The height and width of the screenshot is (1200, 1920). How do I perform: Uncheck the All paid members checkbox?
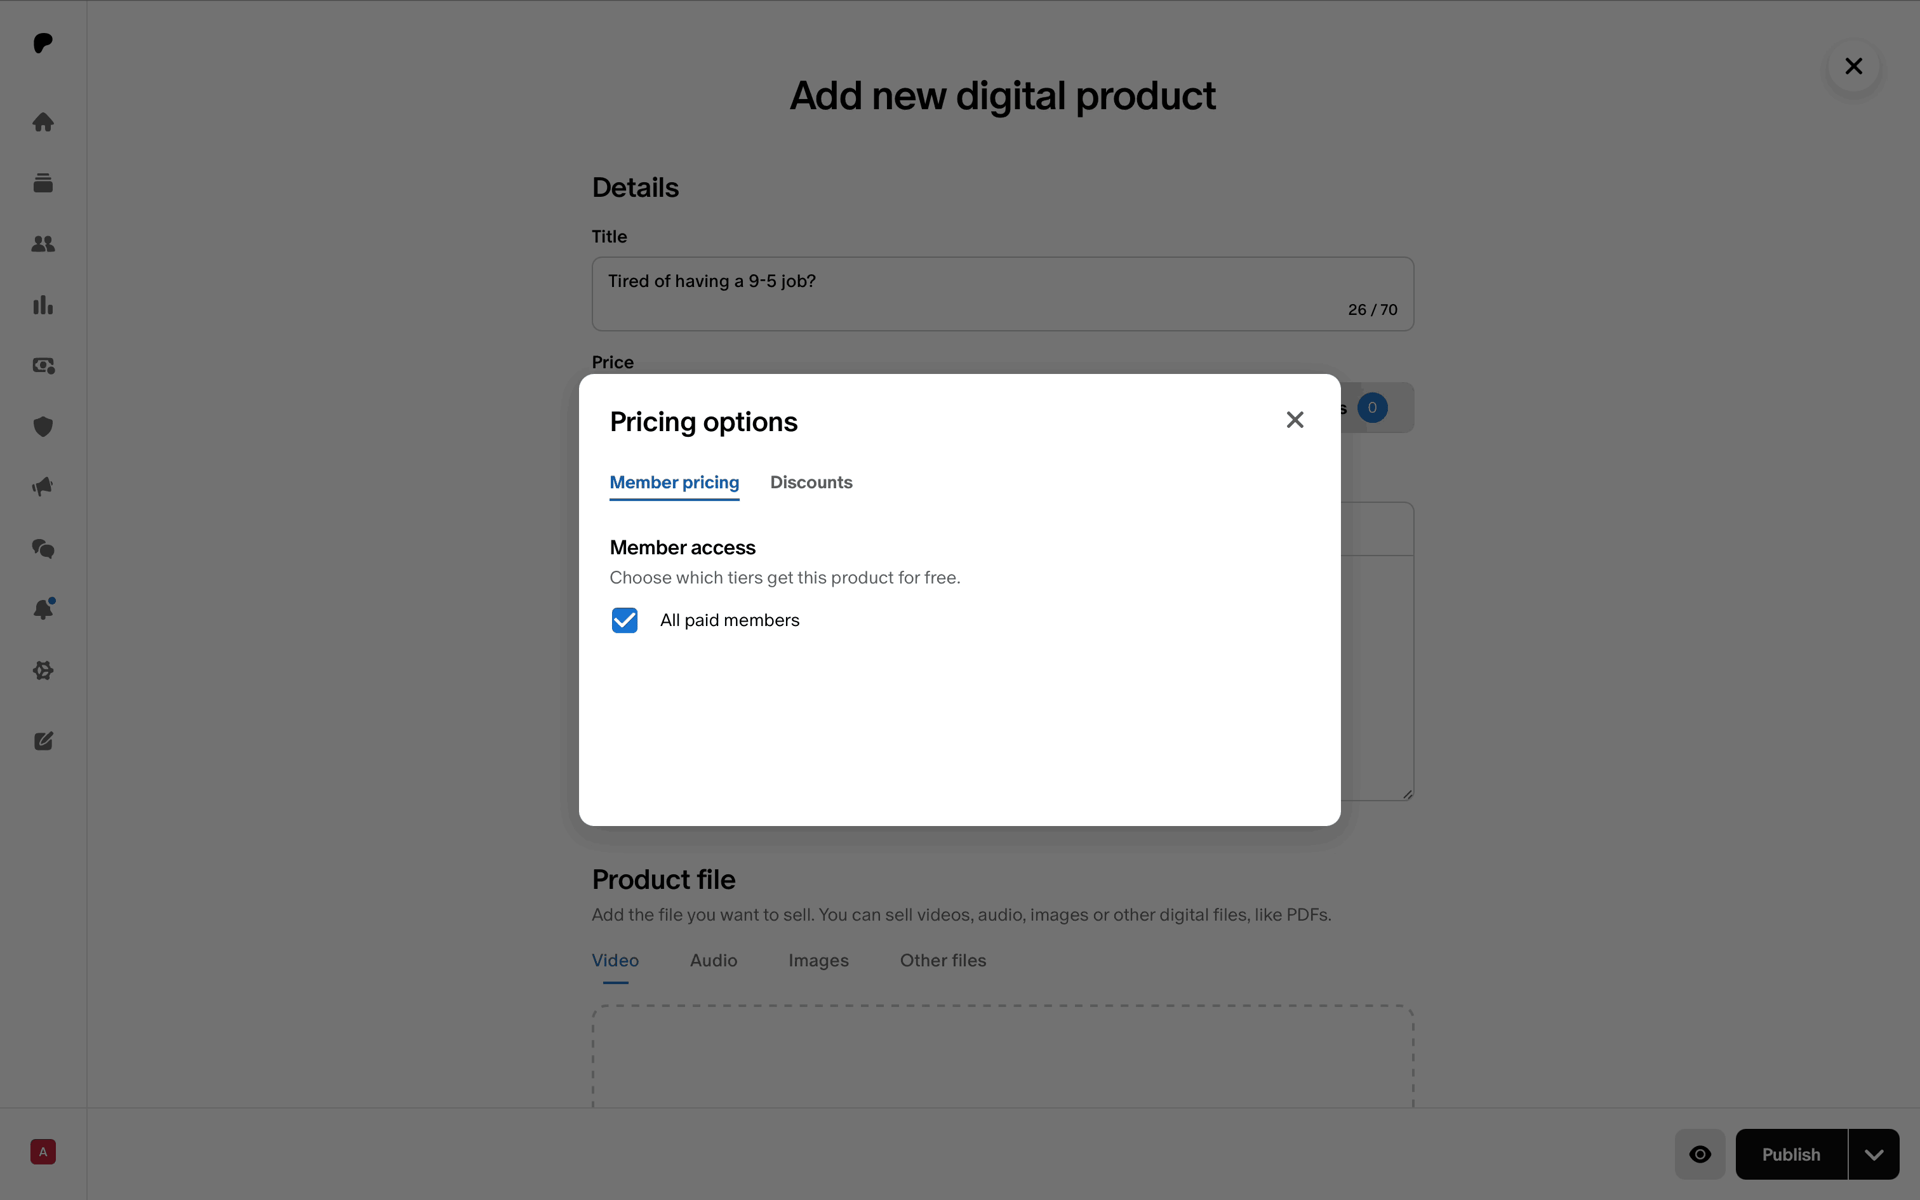coord(625,620)
